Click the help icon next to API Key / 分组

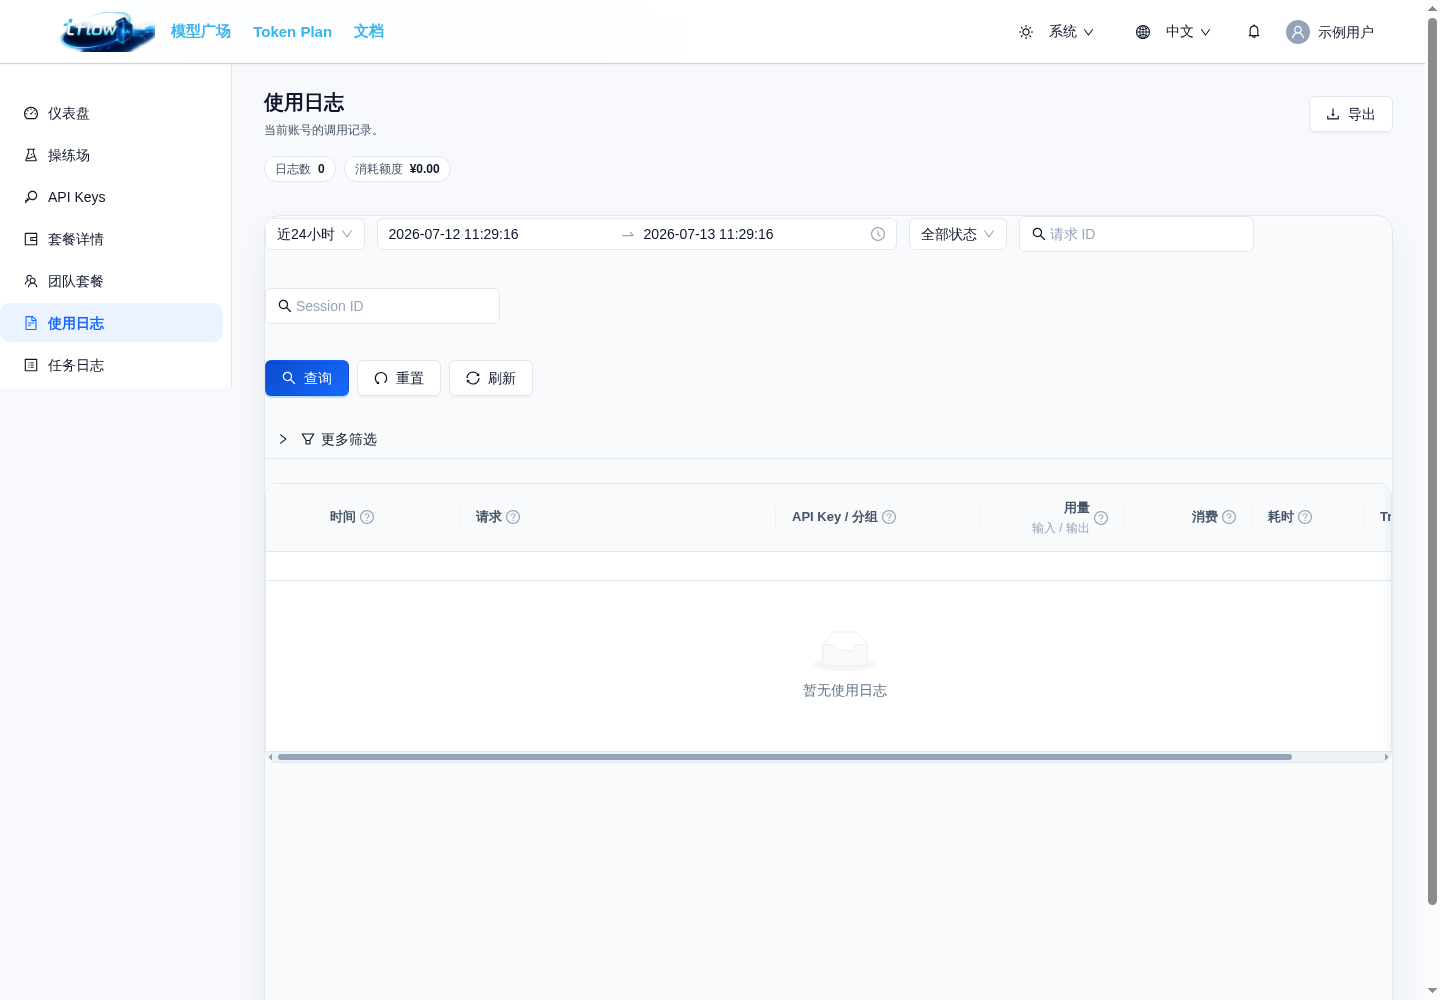(889, 517)
